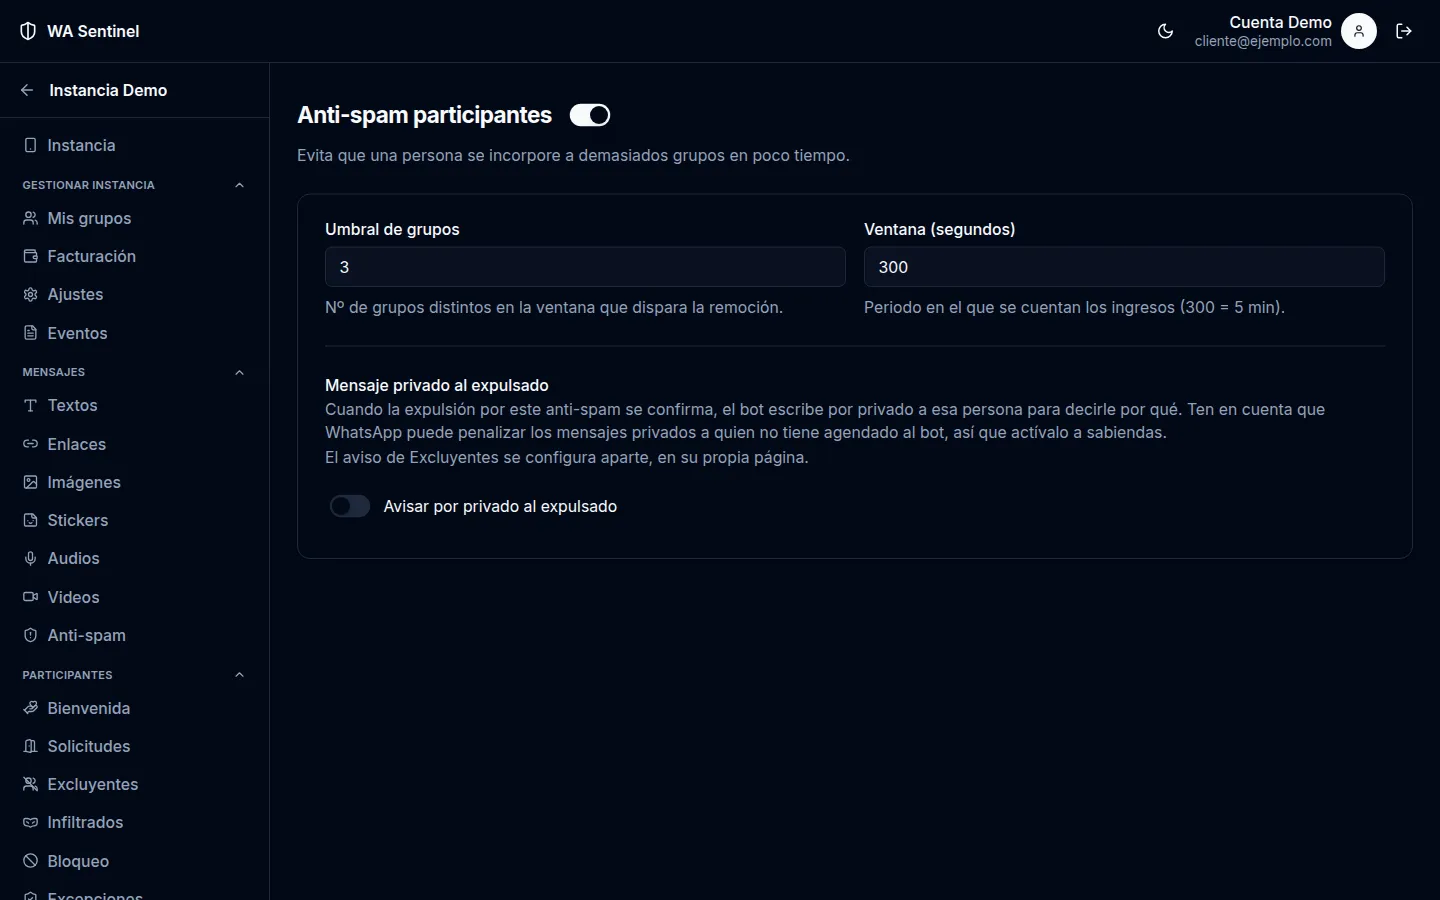Click the Instancia phone icon
The width and height of the screenshot is (1440, 900).
[x=30, y=145]
